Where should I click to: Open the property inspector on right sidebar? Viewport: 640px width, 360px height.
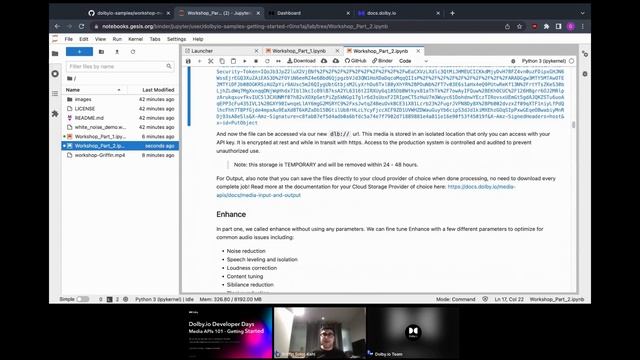tap(585, 54)
